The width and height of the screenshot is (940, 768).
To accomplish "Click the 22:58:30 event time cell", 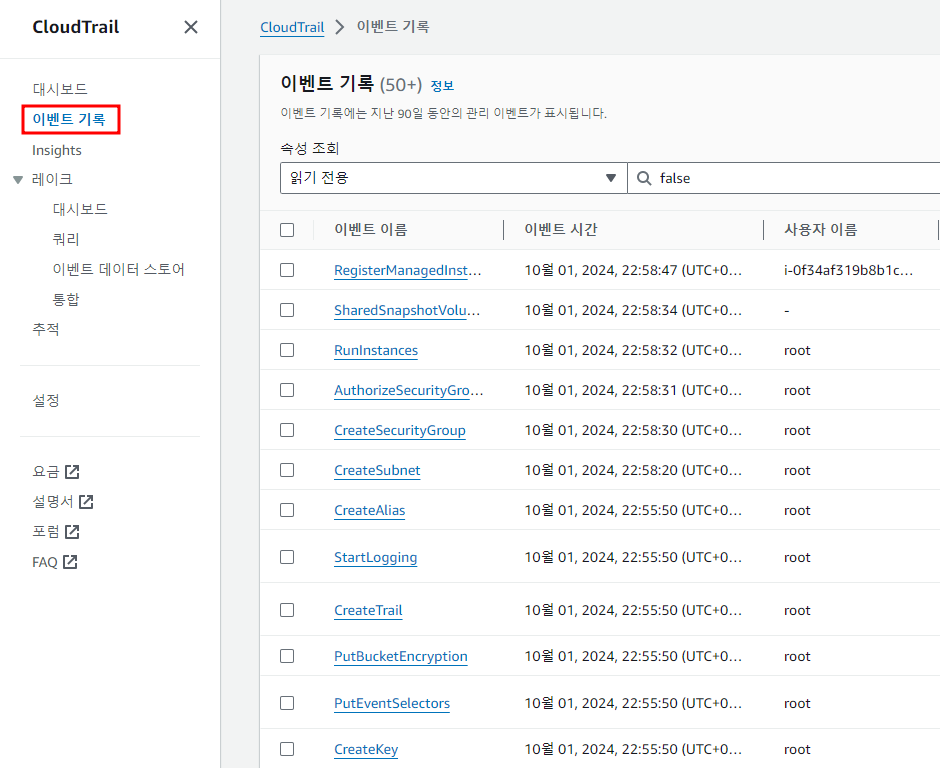I will (x=633, y=430).
